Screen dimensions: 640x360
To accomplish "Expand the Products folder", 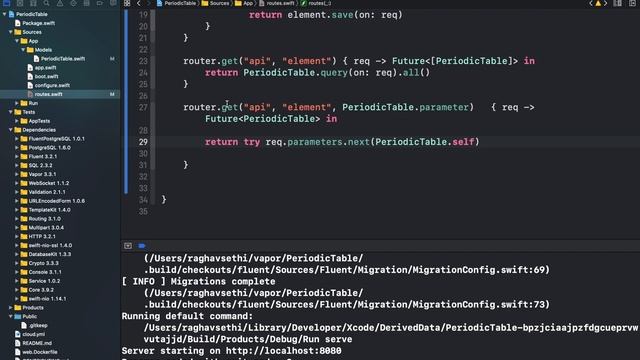I will [x=11, y=308].
